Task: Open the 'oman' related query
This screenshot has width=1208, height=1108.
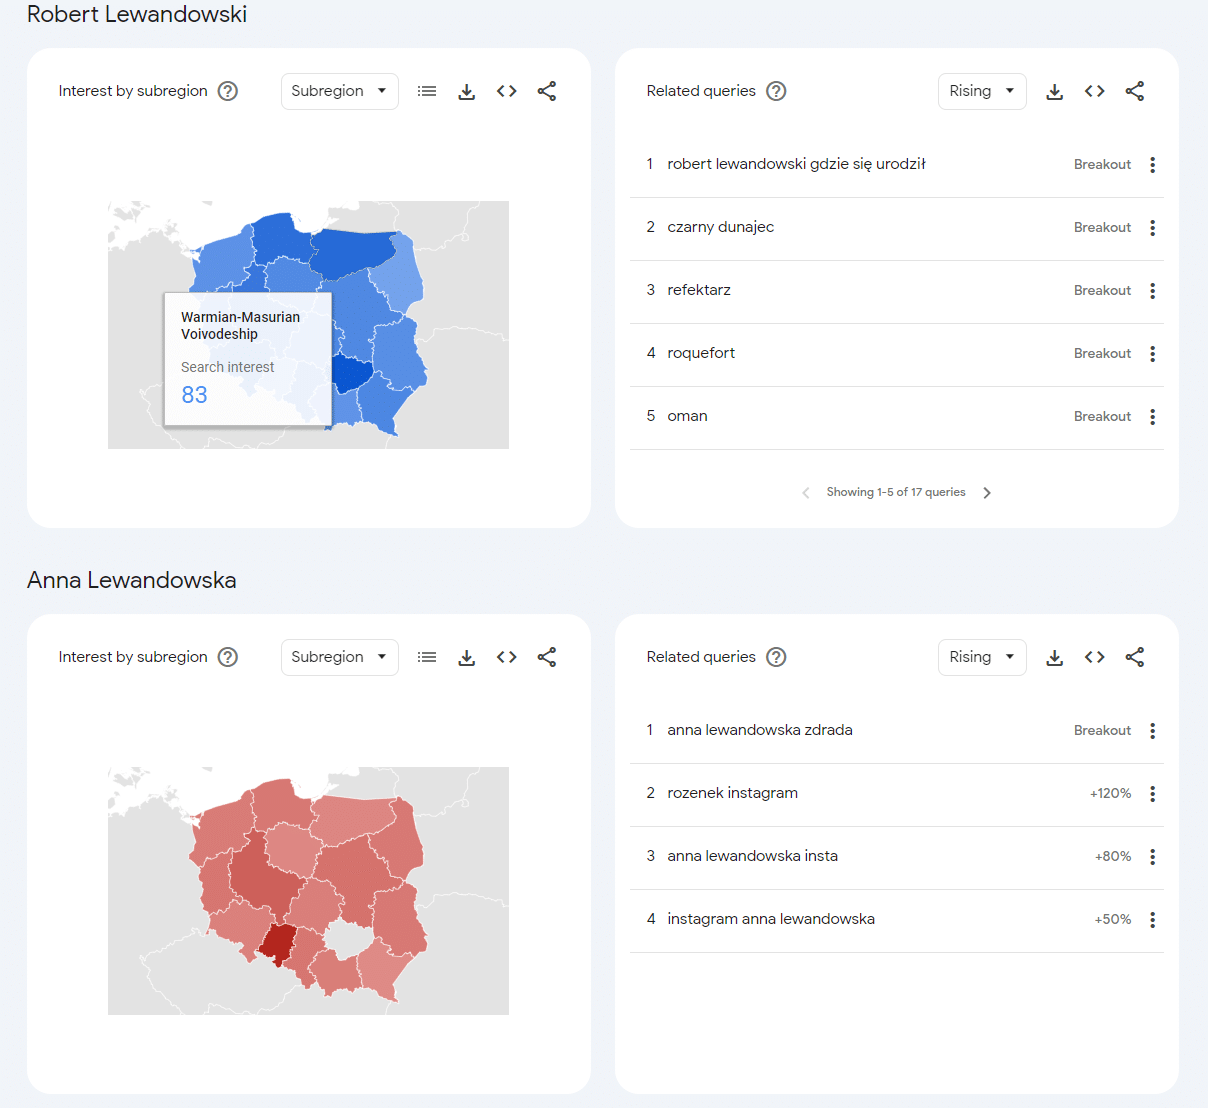Action: [x=687, y=416]
